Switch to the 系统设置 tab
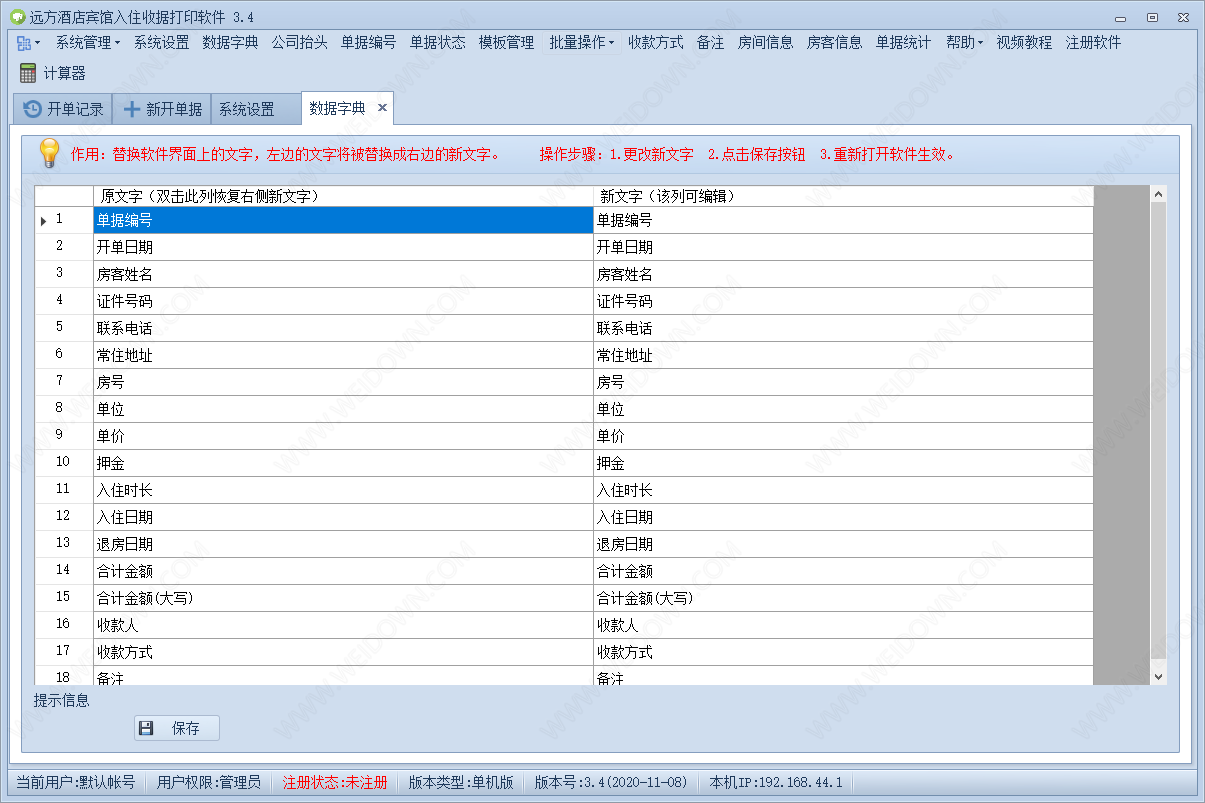This screenshot has width=1205, height=803. coord(256,109)
